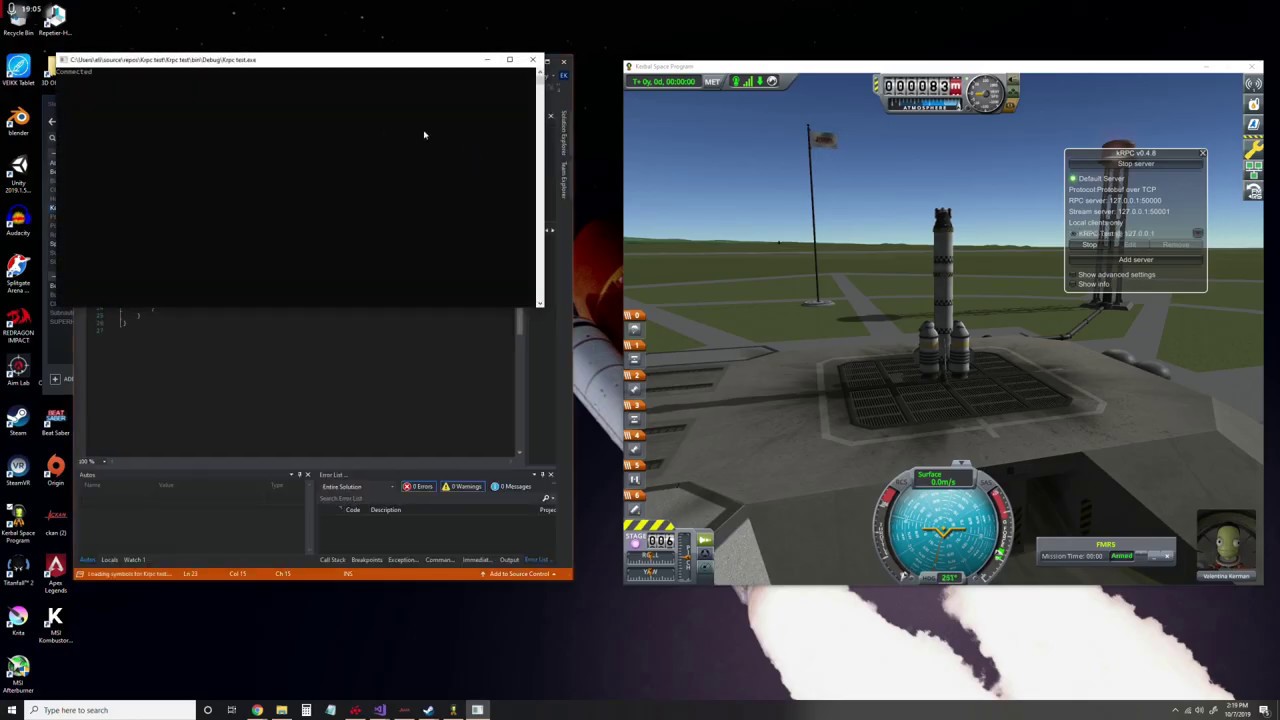Open the Breakpoints tab
This screenshot has height=720, width=1280.
tap(367, 560)
